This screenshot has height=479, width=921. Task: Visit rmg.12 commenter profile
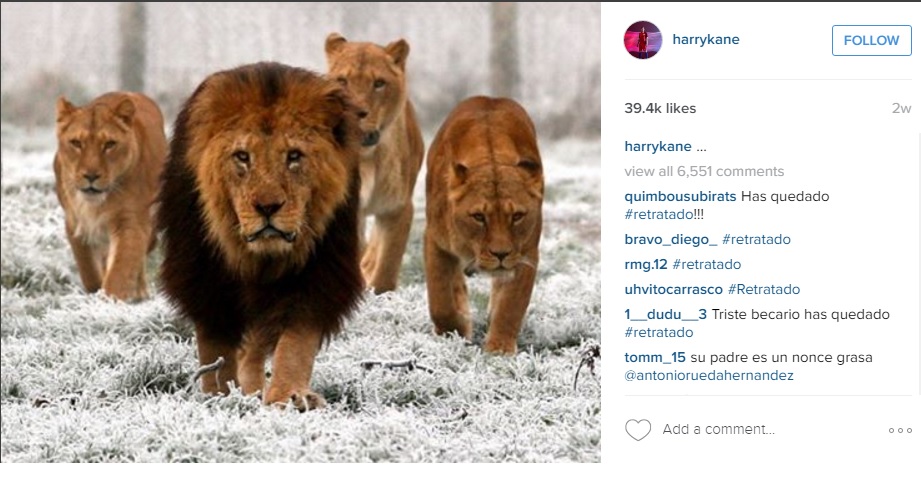pos(646,264)
